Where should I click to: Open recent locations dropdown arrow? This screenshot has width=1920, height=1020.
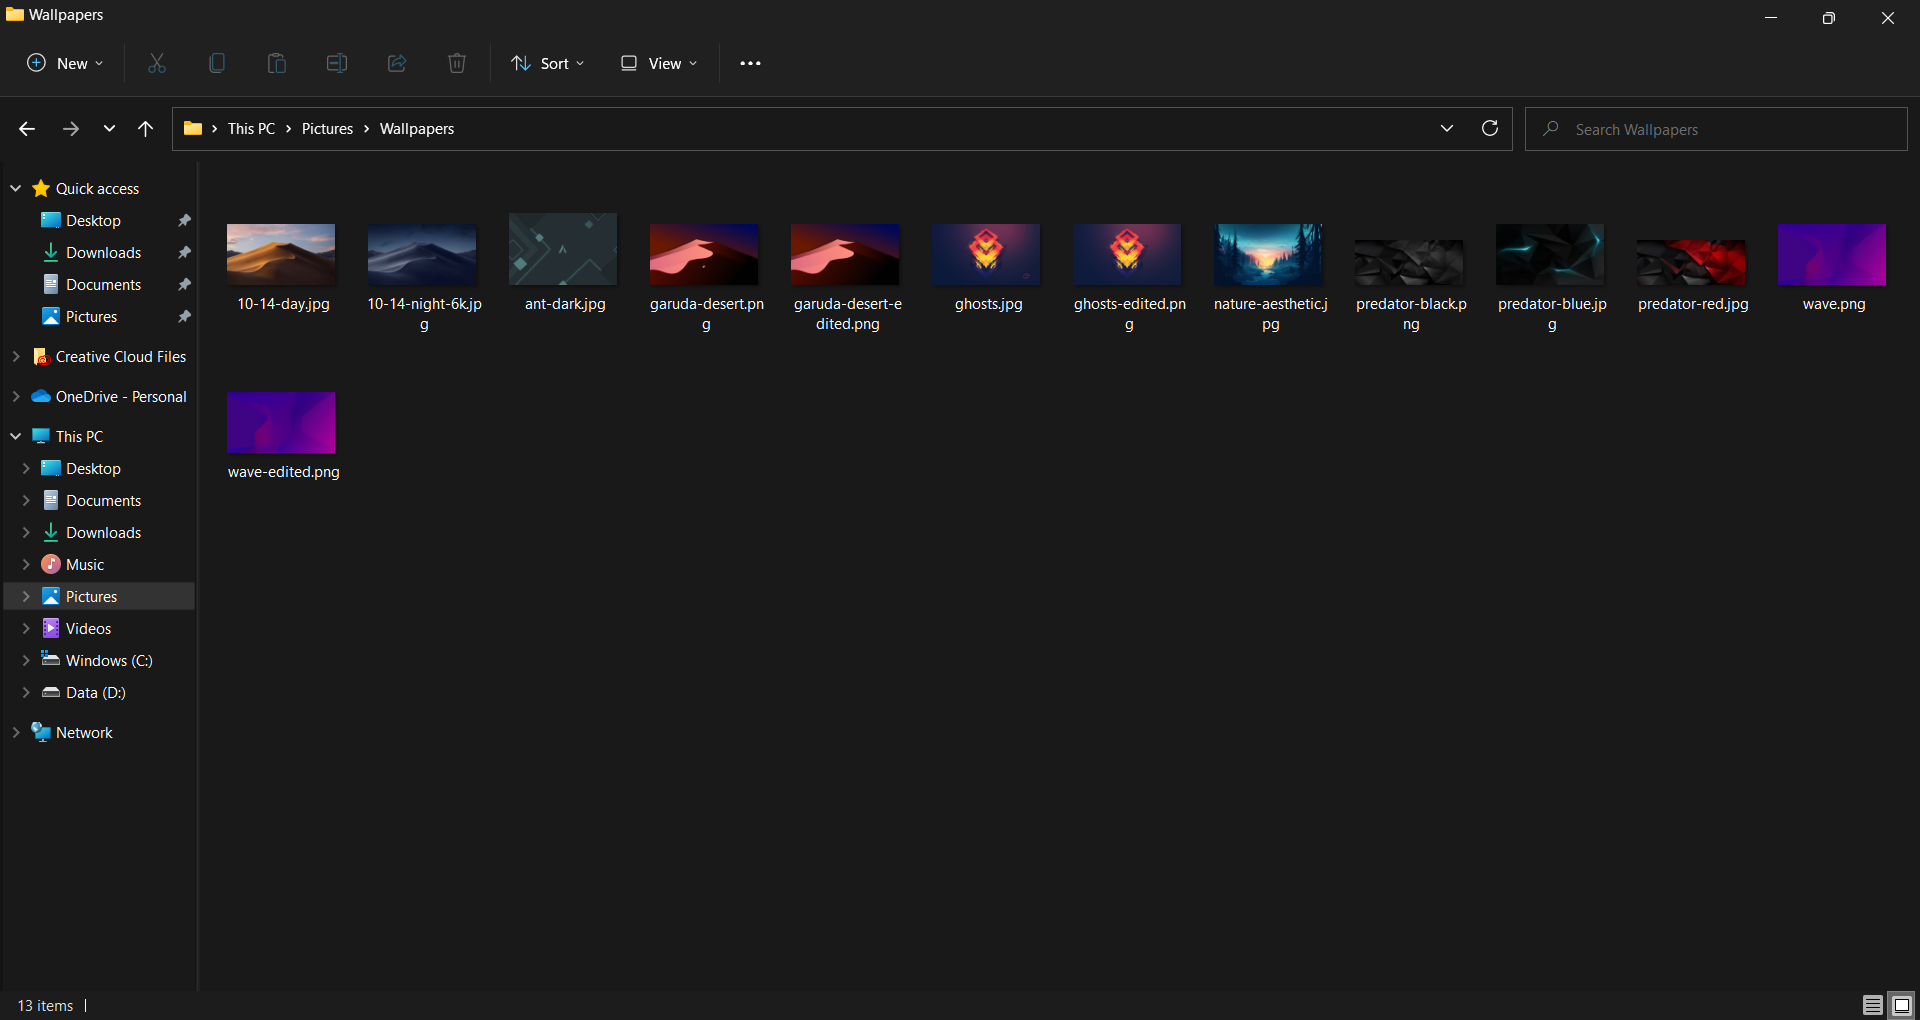coord(109,129)
